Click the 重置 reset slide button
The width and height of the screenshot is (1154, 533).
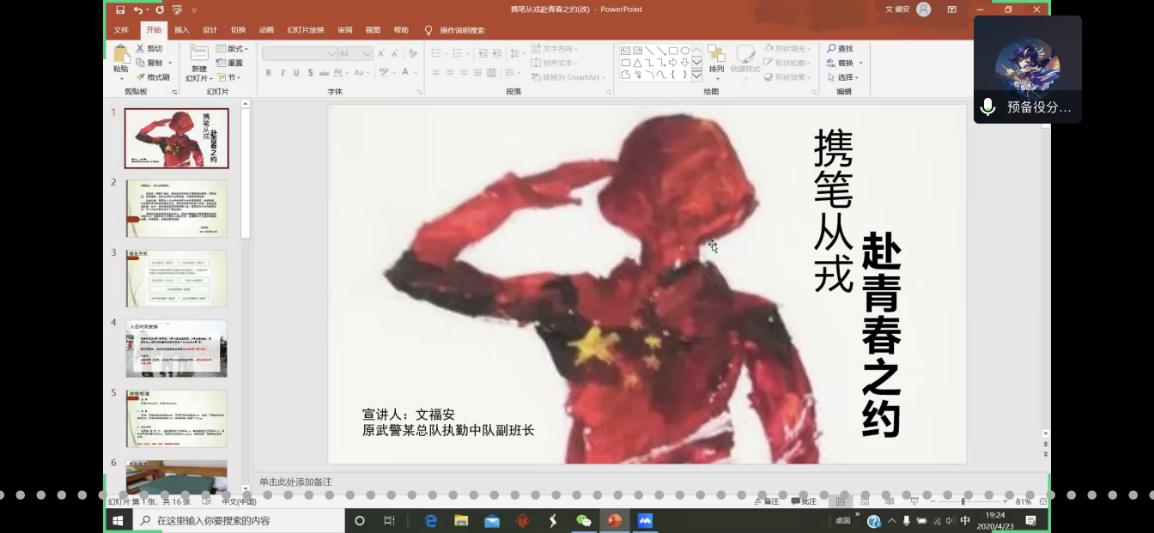(230, 63)
